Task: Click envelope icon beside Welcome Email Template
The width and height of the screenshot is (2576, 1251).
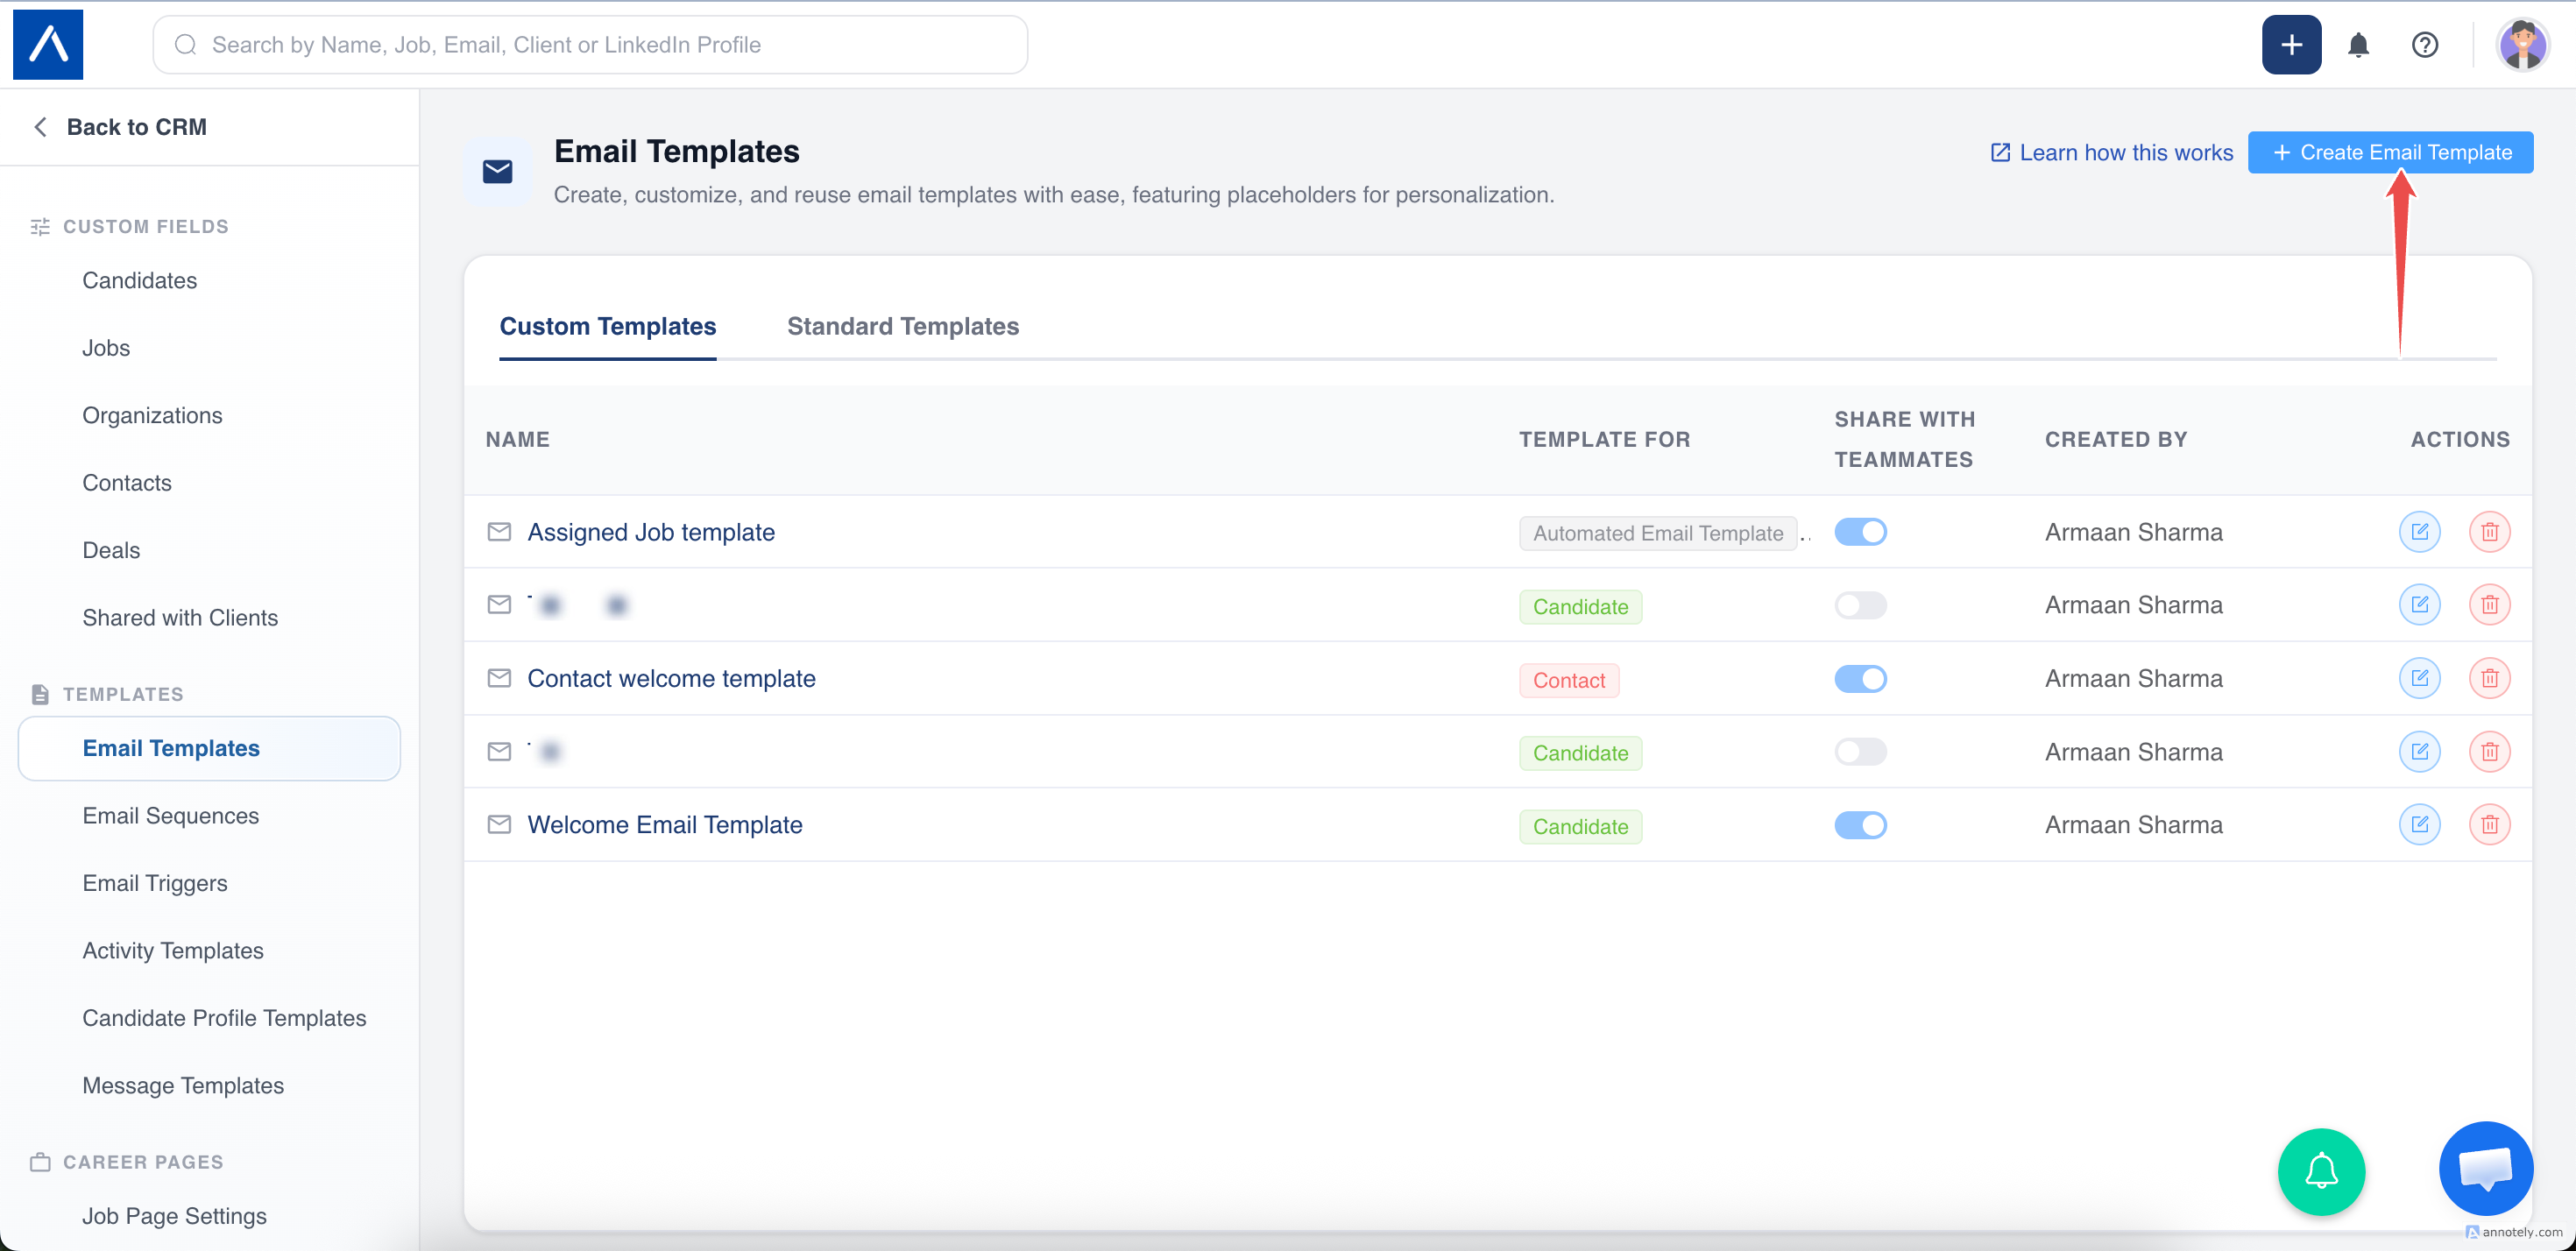Action: click(499, 824)
